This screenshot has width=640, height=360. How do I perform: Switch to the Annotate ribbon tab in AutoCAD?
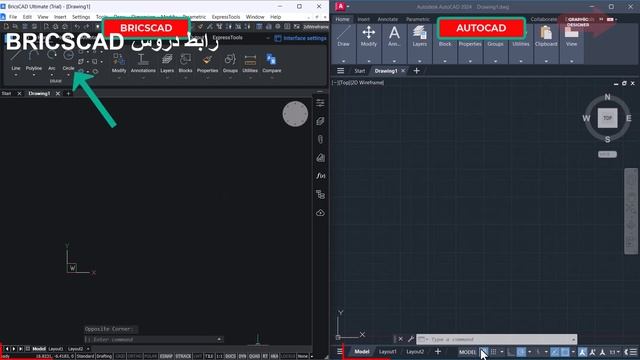[387, 19]
